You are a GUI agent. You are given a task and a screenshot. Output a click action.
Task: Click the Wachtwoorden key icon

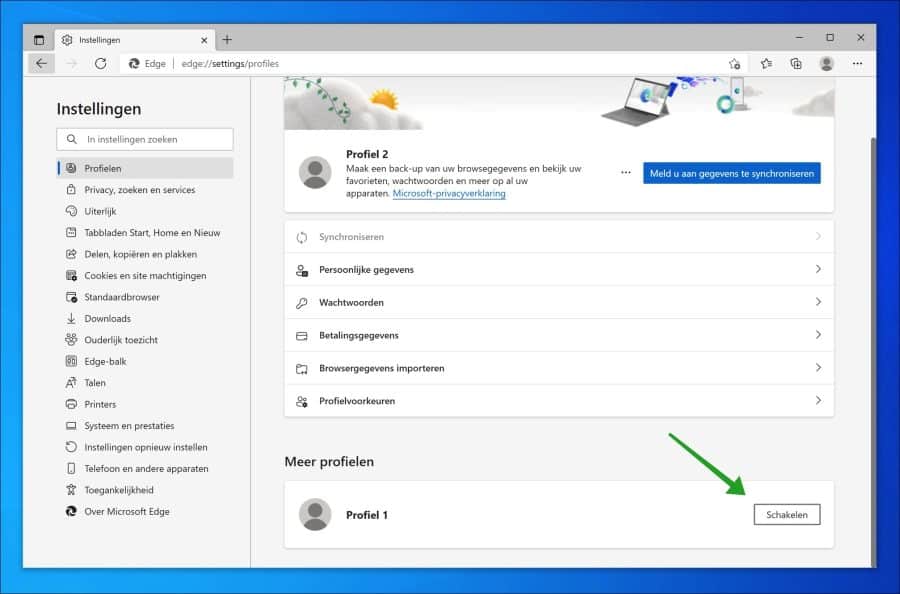tap(302, 303)
